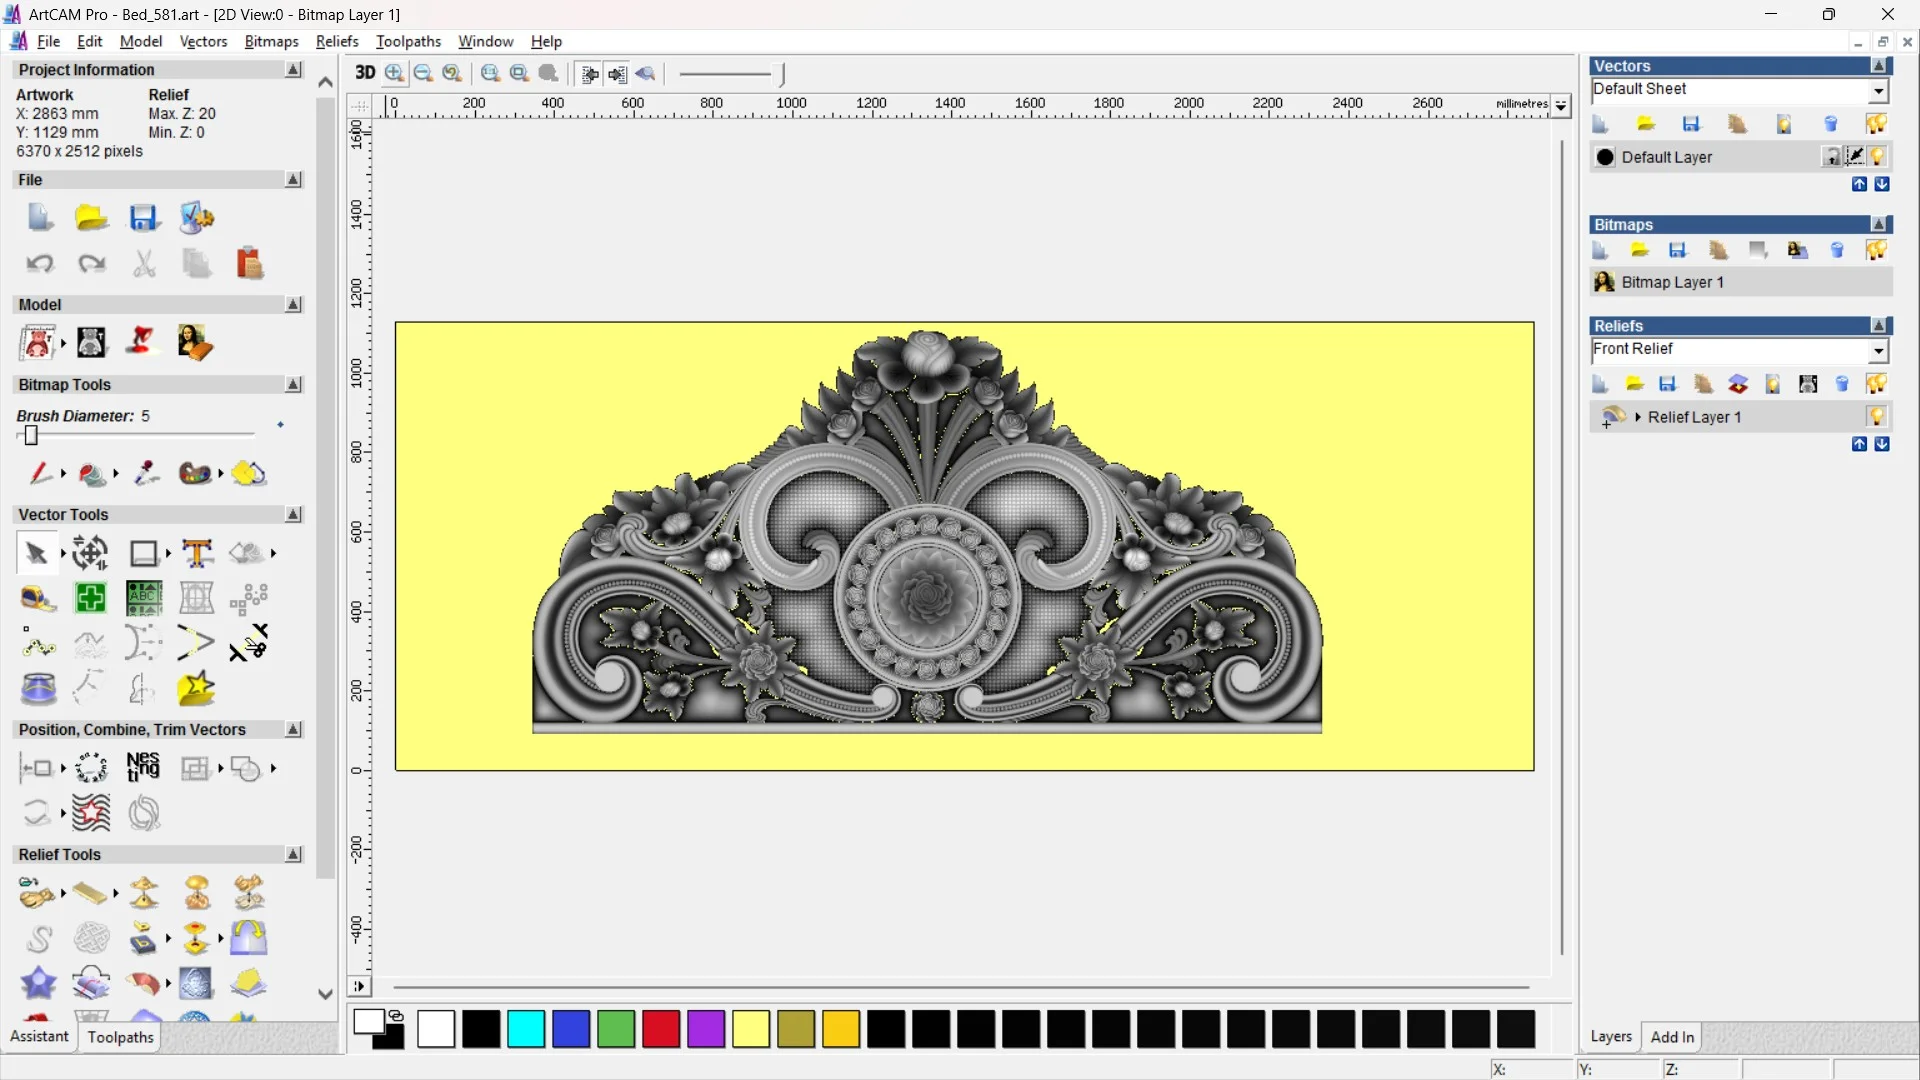The width and height of the screenshot is (1920, 1080).
Task: Click the Zoom In magnifier icon
Action: point(395,73)
